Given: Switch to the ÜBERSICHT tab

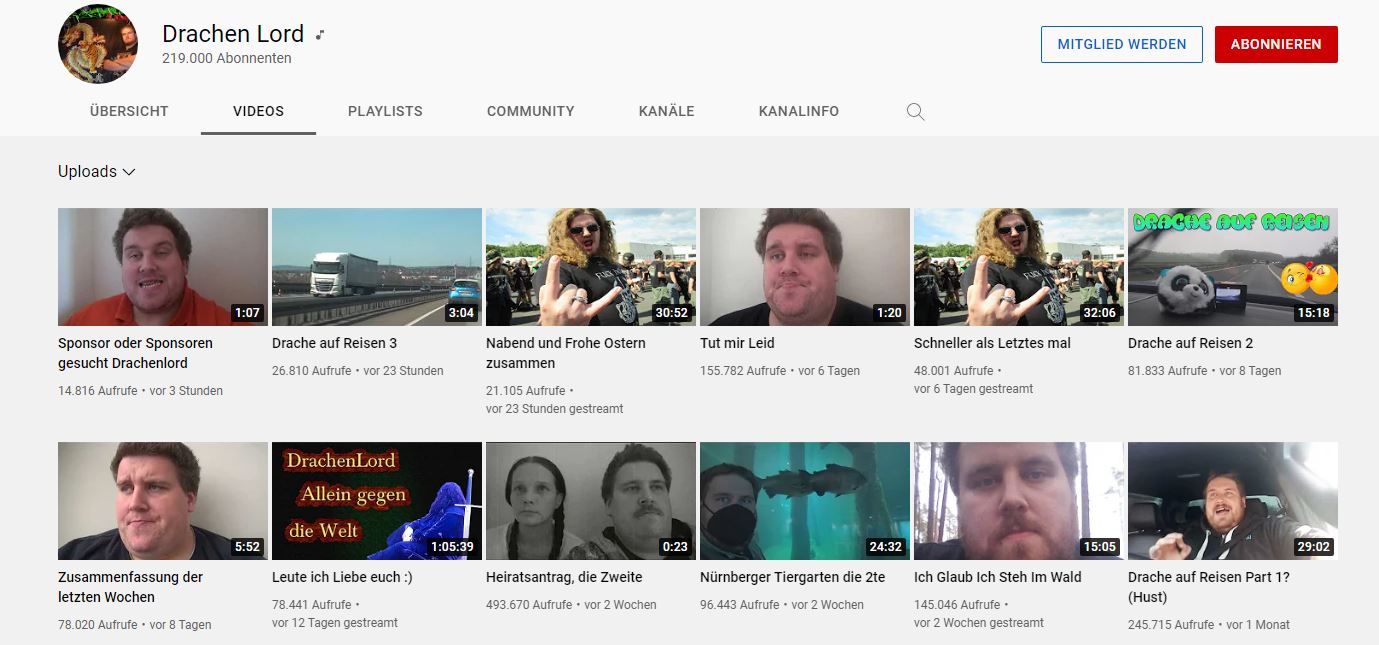Looking at the screenshot, I should tap(129, 111).
